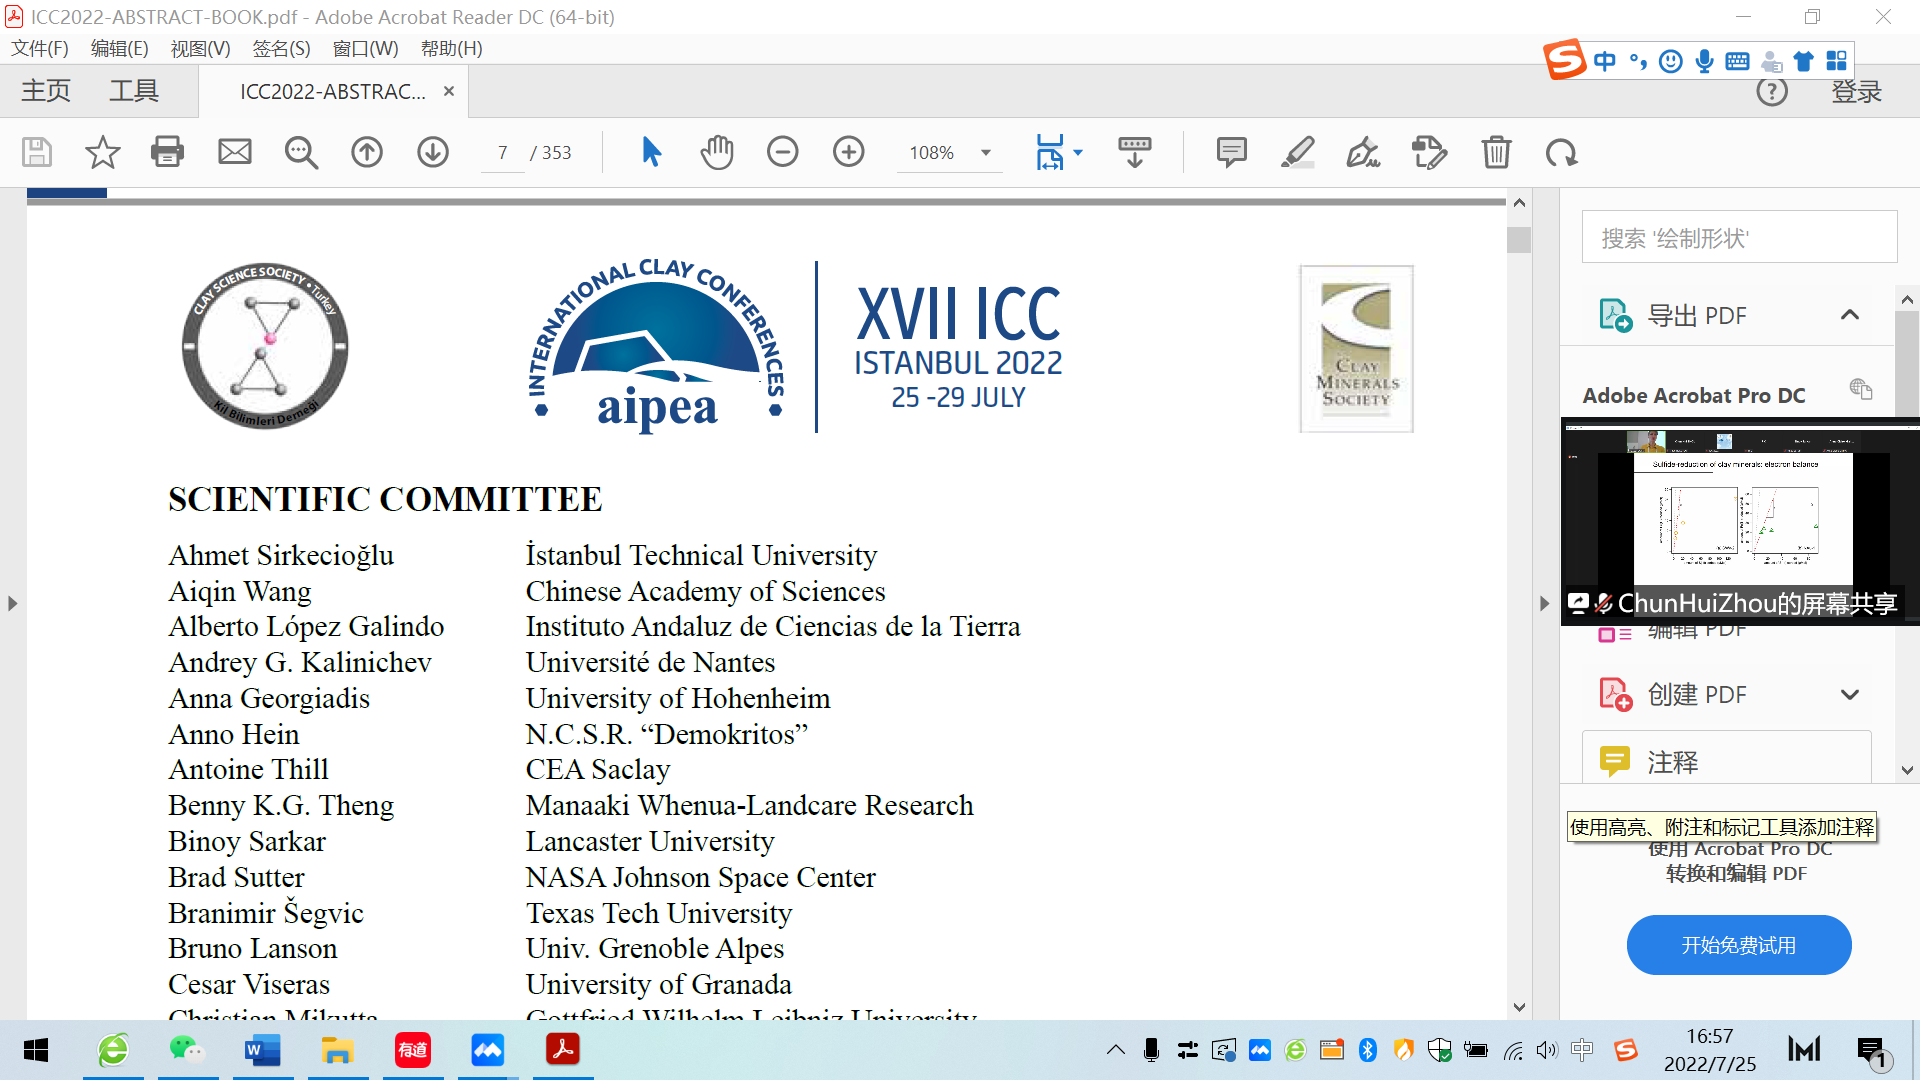The width and height of the screenshot is (1920, 1080).
Task: Zoom out with the minus circle
Action: (783, 152)
